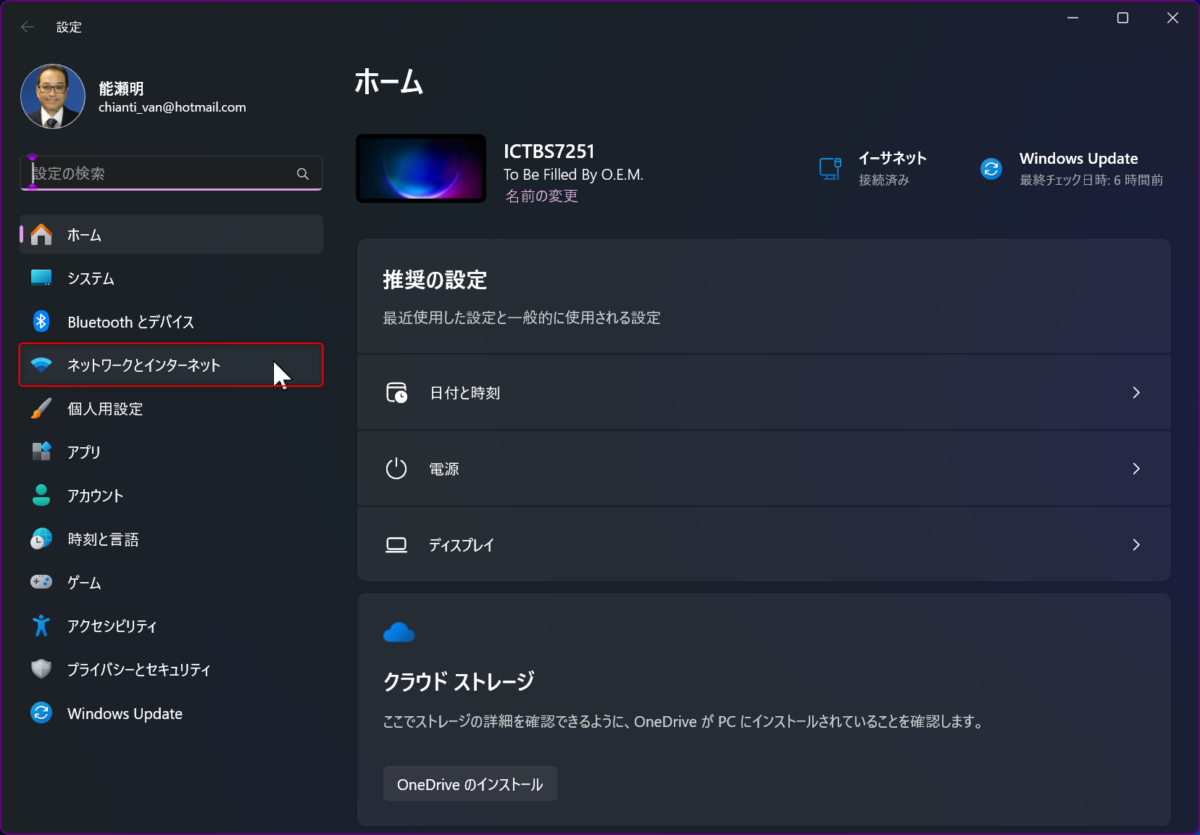Click the Apps icon beside アプリ
Image resolution: width=1200 pixels, height=835 pixels.
[41, 452]
